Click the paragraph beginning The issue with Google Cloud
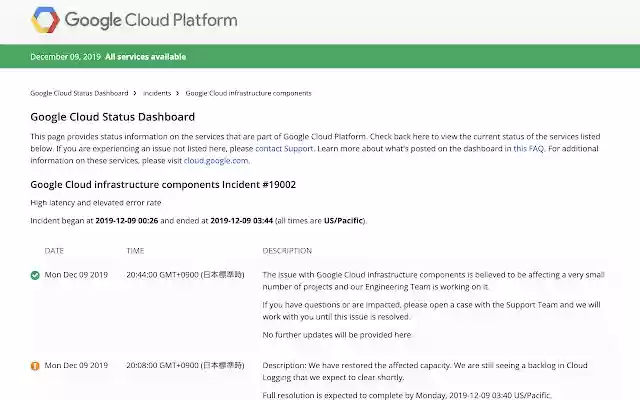 [x=433, y=281]
